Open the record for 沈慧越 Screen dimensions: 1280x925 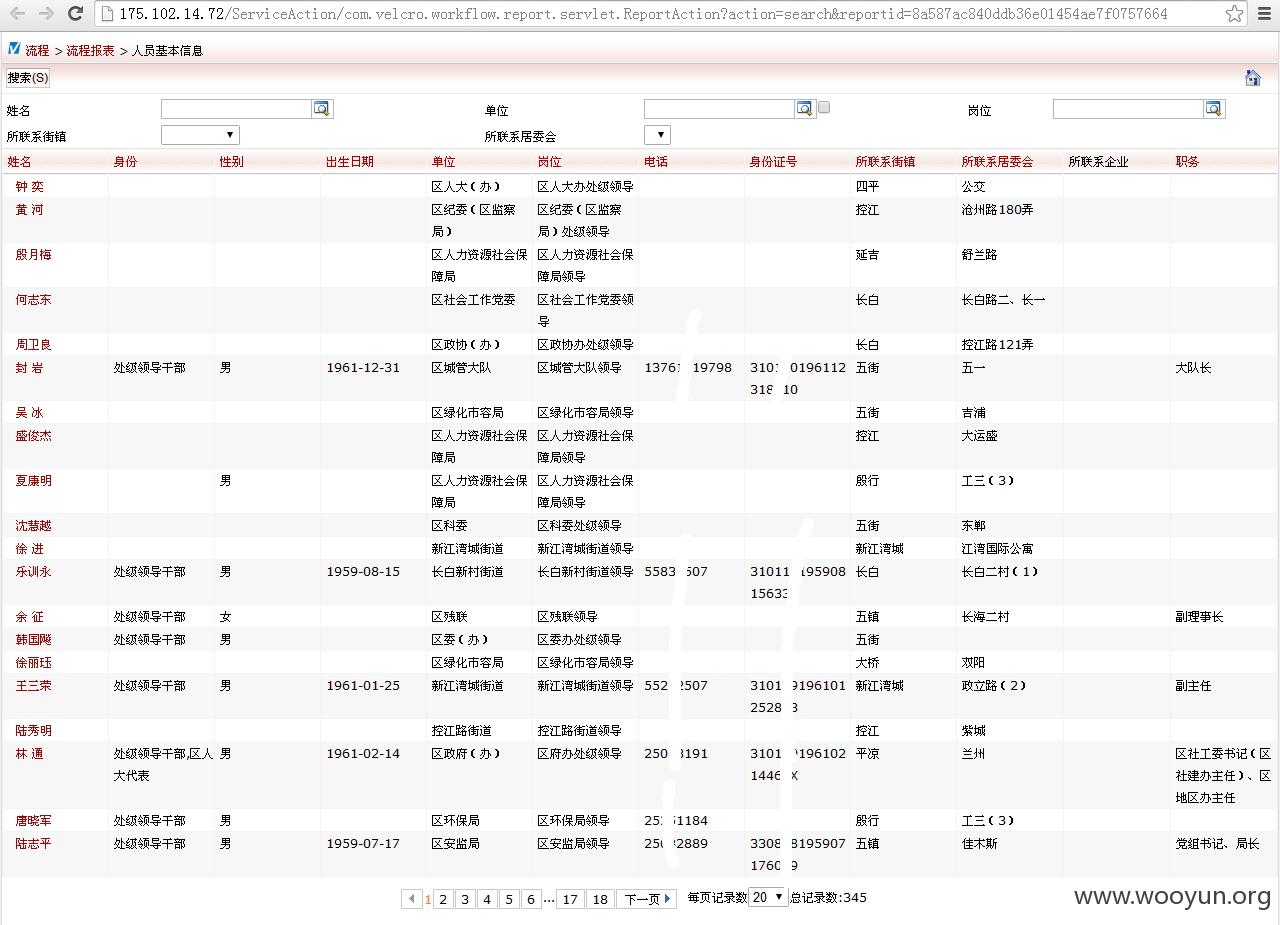coord(33,526)
